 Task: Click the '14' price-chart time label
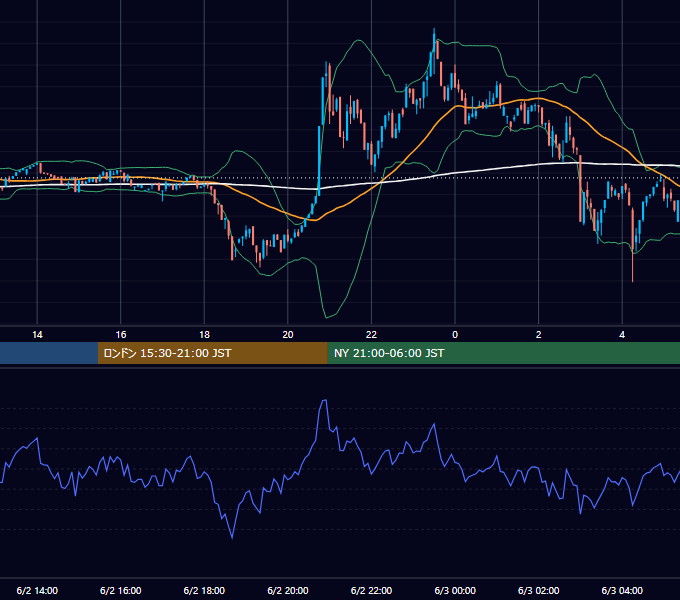click(x=37, y=335)
